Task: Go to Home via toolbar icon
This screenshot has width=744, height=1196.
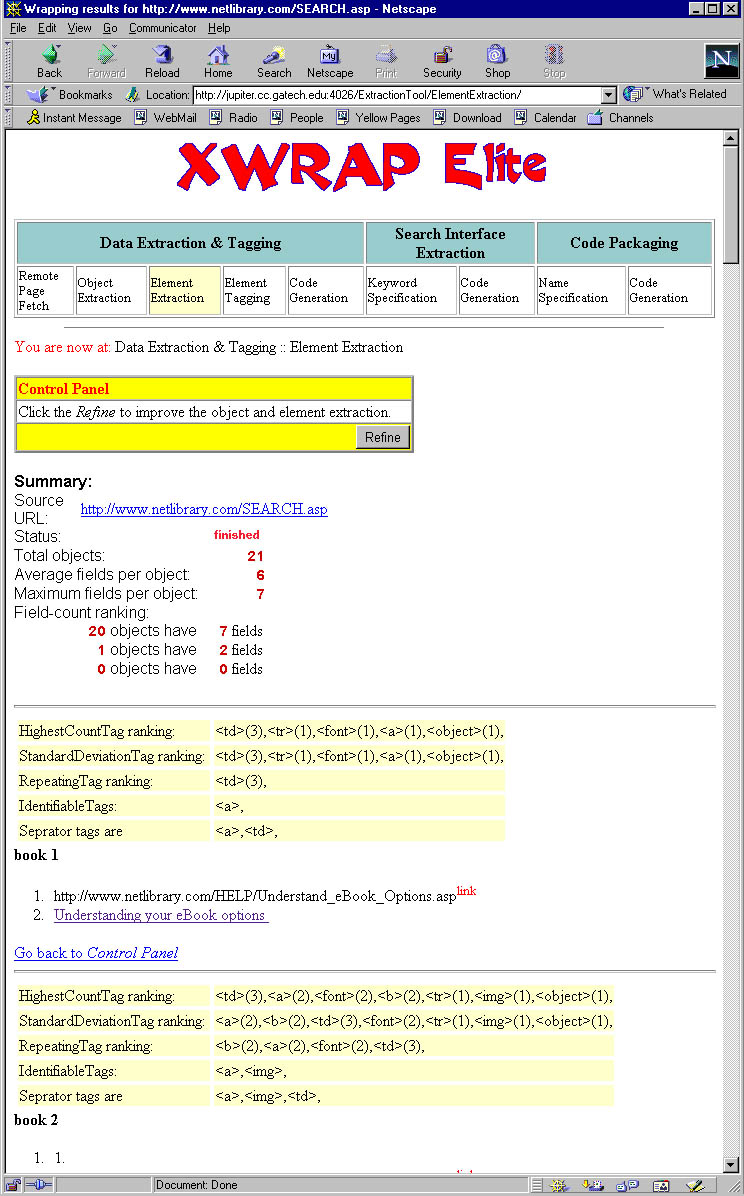Action: point(218,57)
